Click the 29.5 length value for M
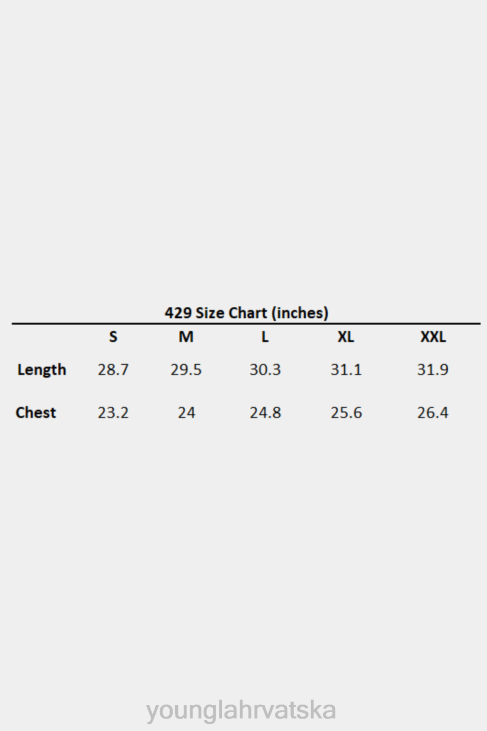This screenshot has width=487, height=731. click(186, 370)
